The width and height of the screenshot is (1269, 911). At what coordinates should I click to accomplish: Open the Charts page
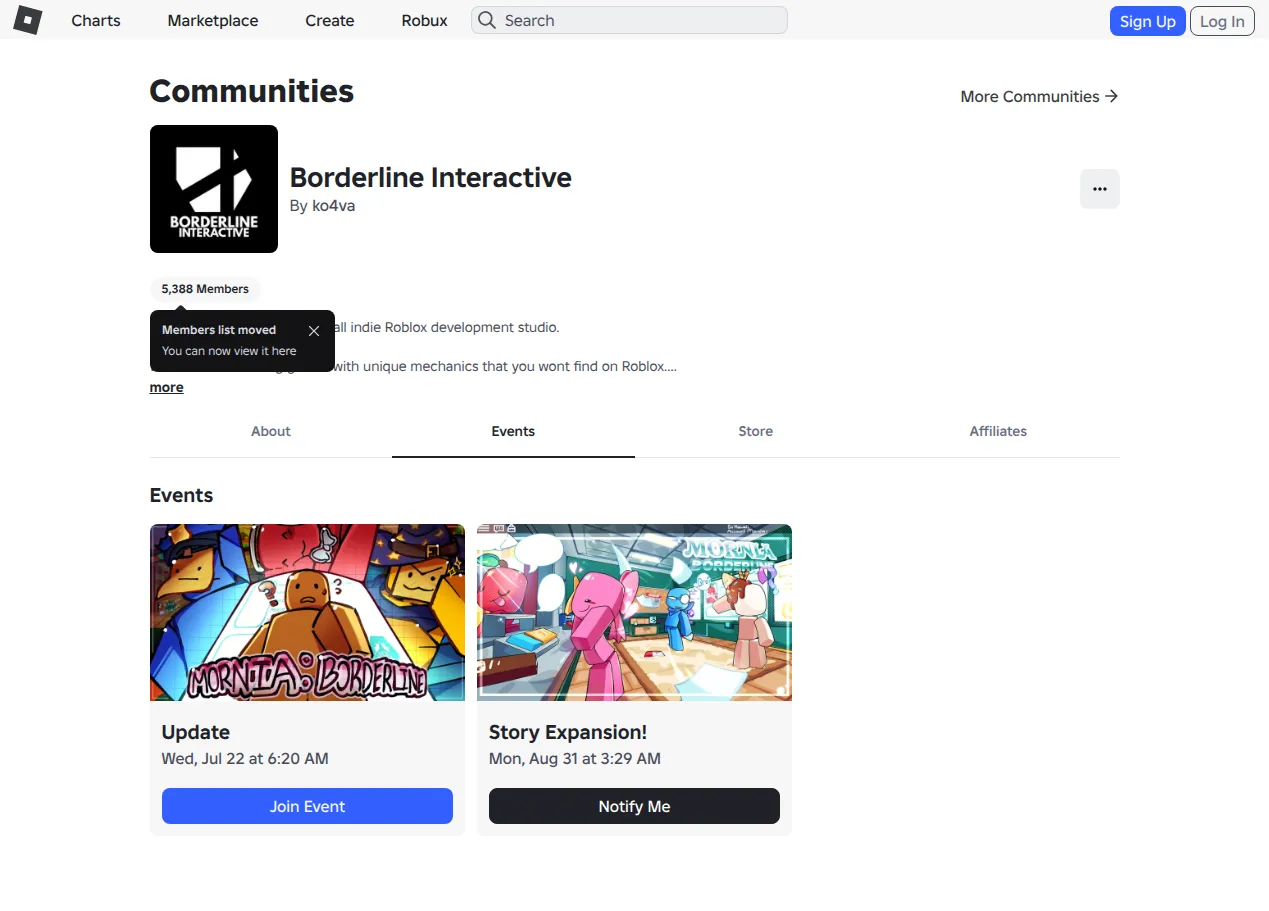(96, 20)
